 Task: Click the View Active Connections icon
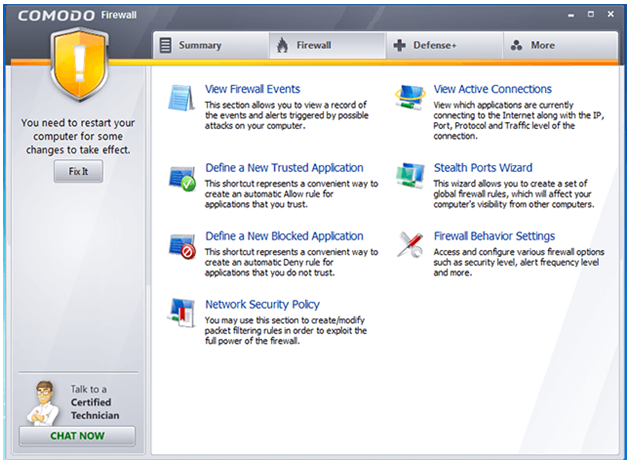(410, 99)
